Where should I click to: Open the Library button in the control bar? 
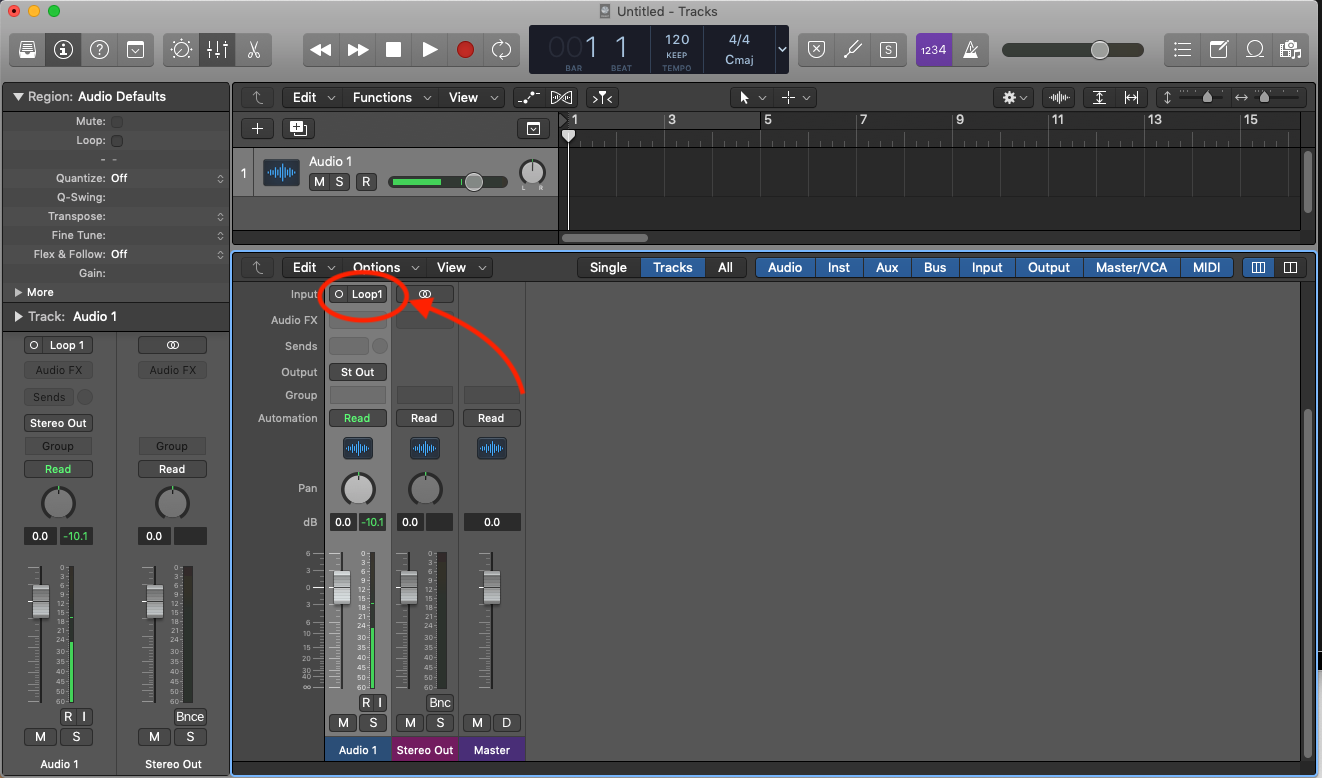(x=28, y=49)
